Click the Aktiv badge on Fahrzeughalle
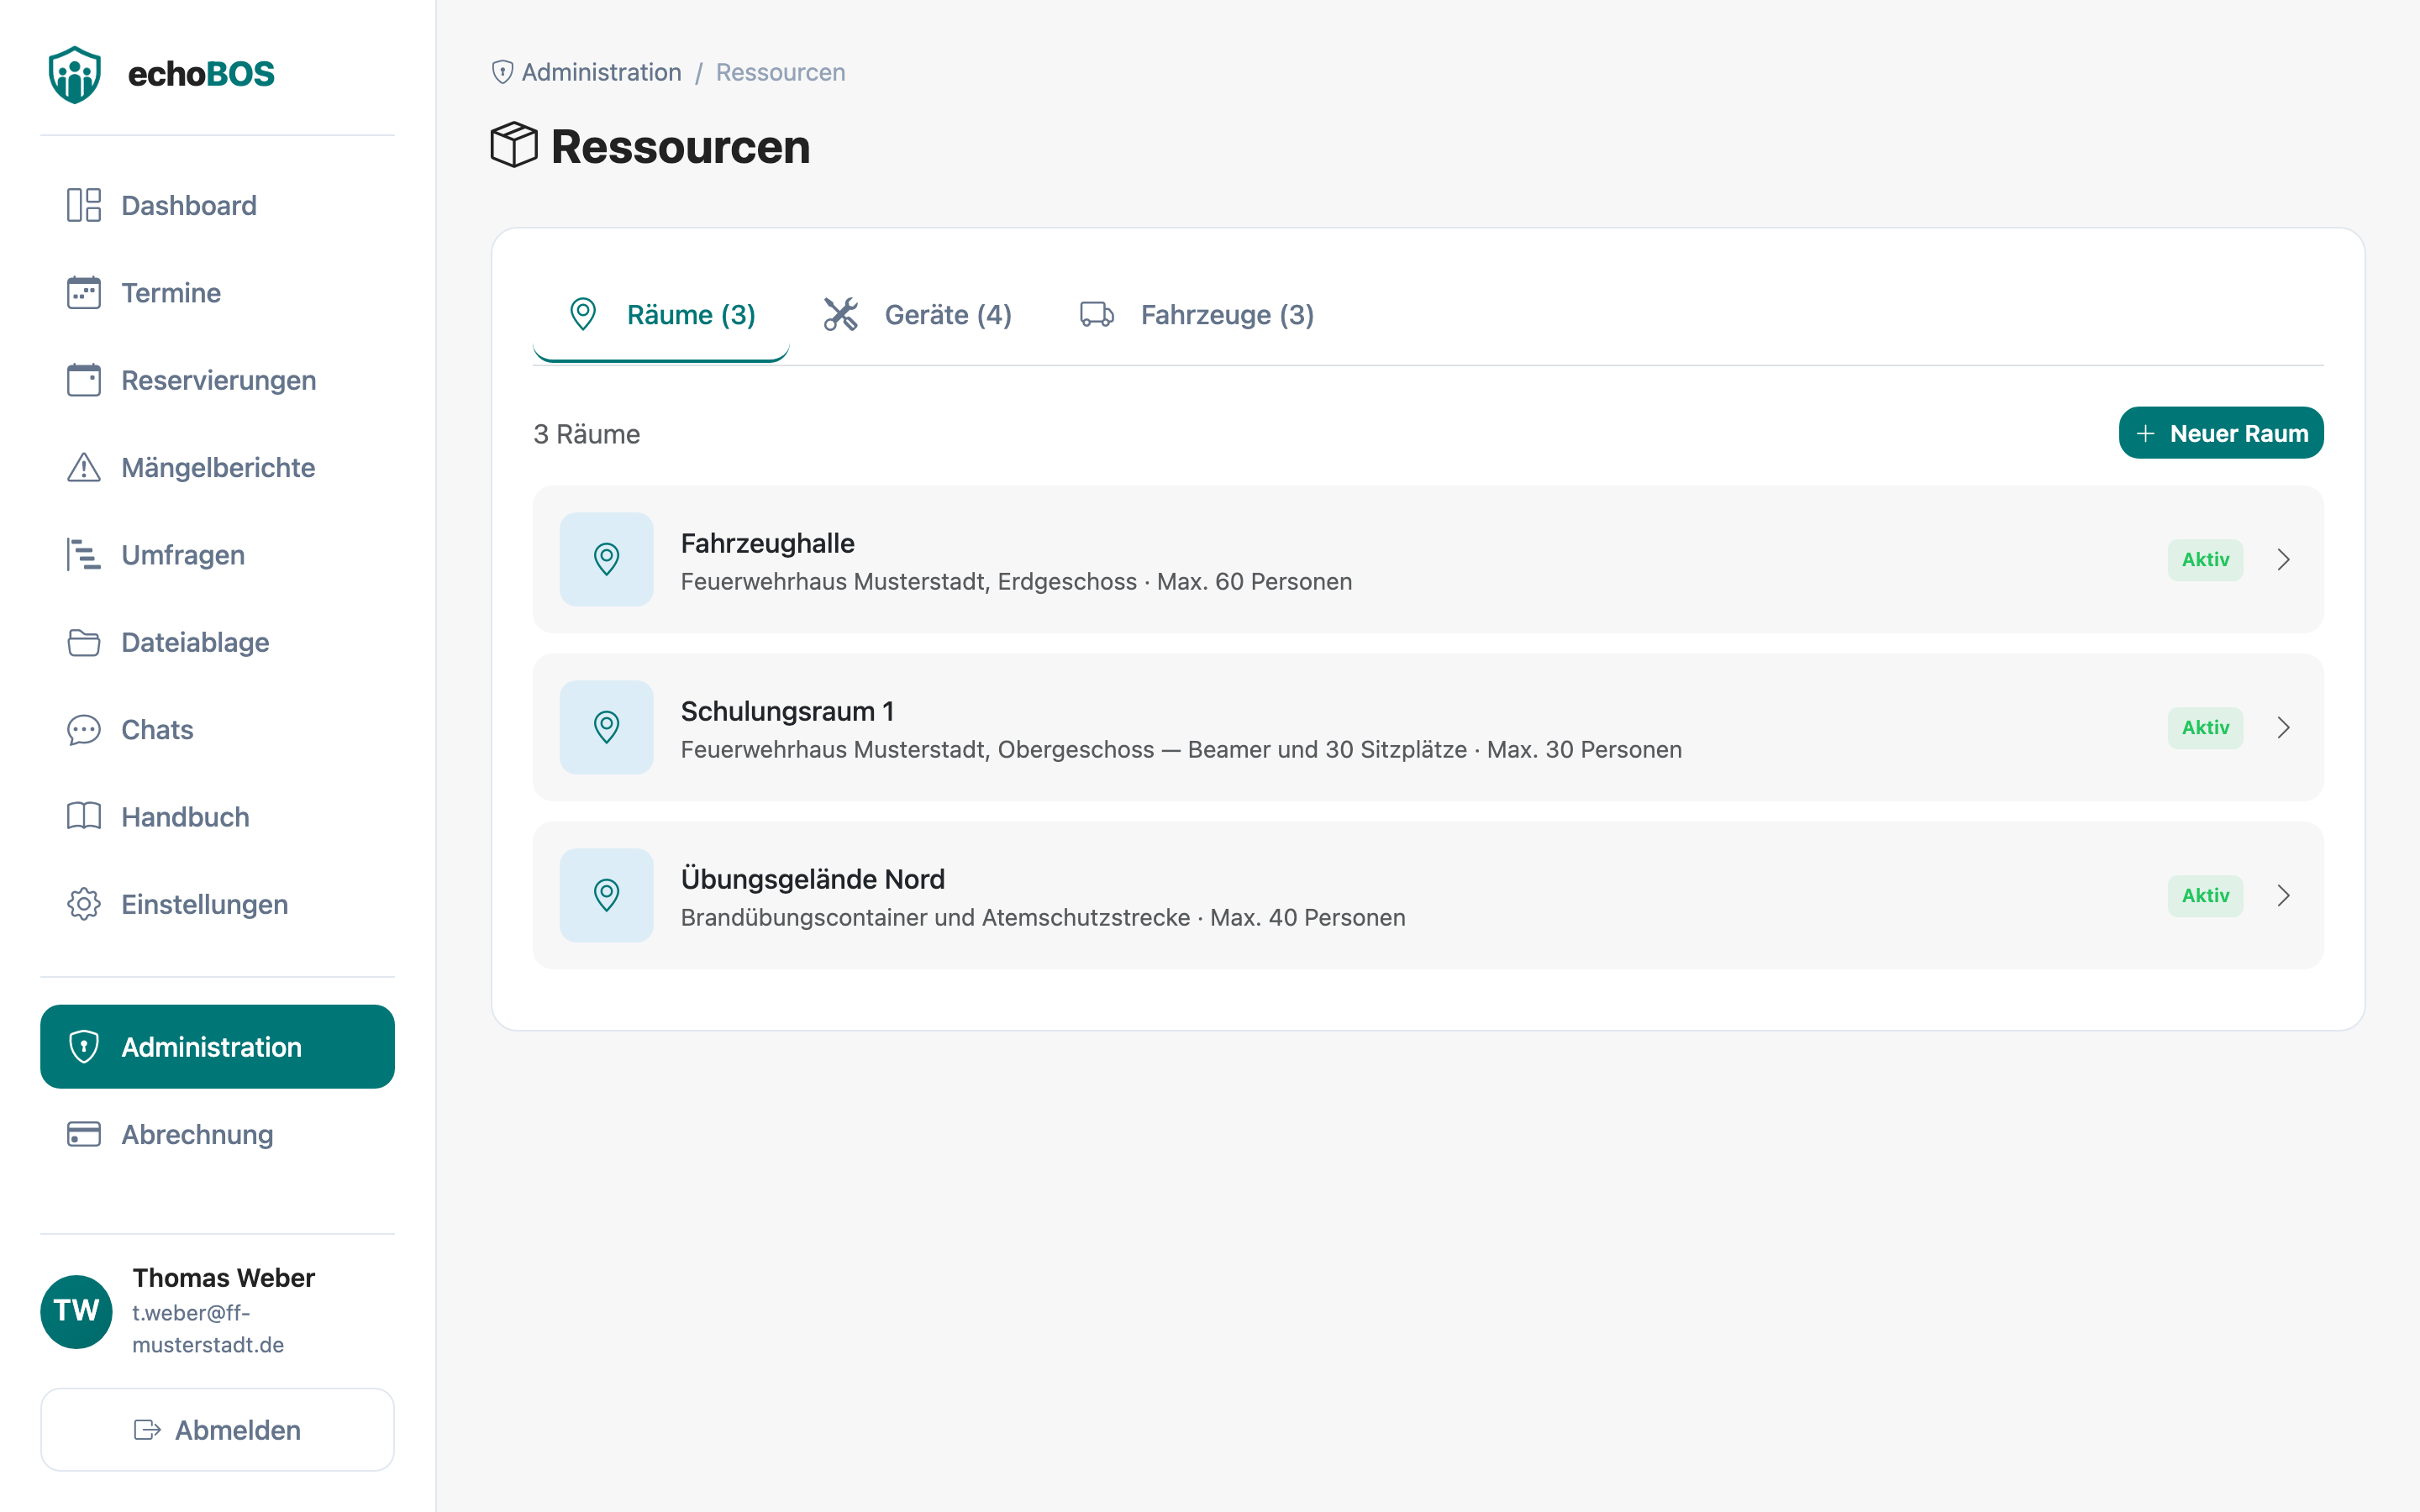 (x=2205, y=559)
